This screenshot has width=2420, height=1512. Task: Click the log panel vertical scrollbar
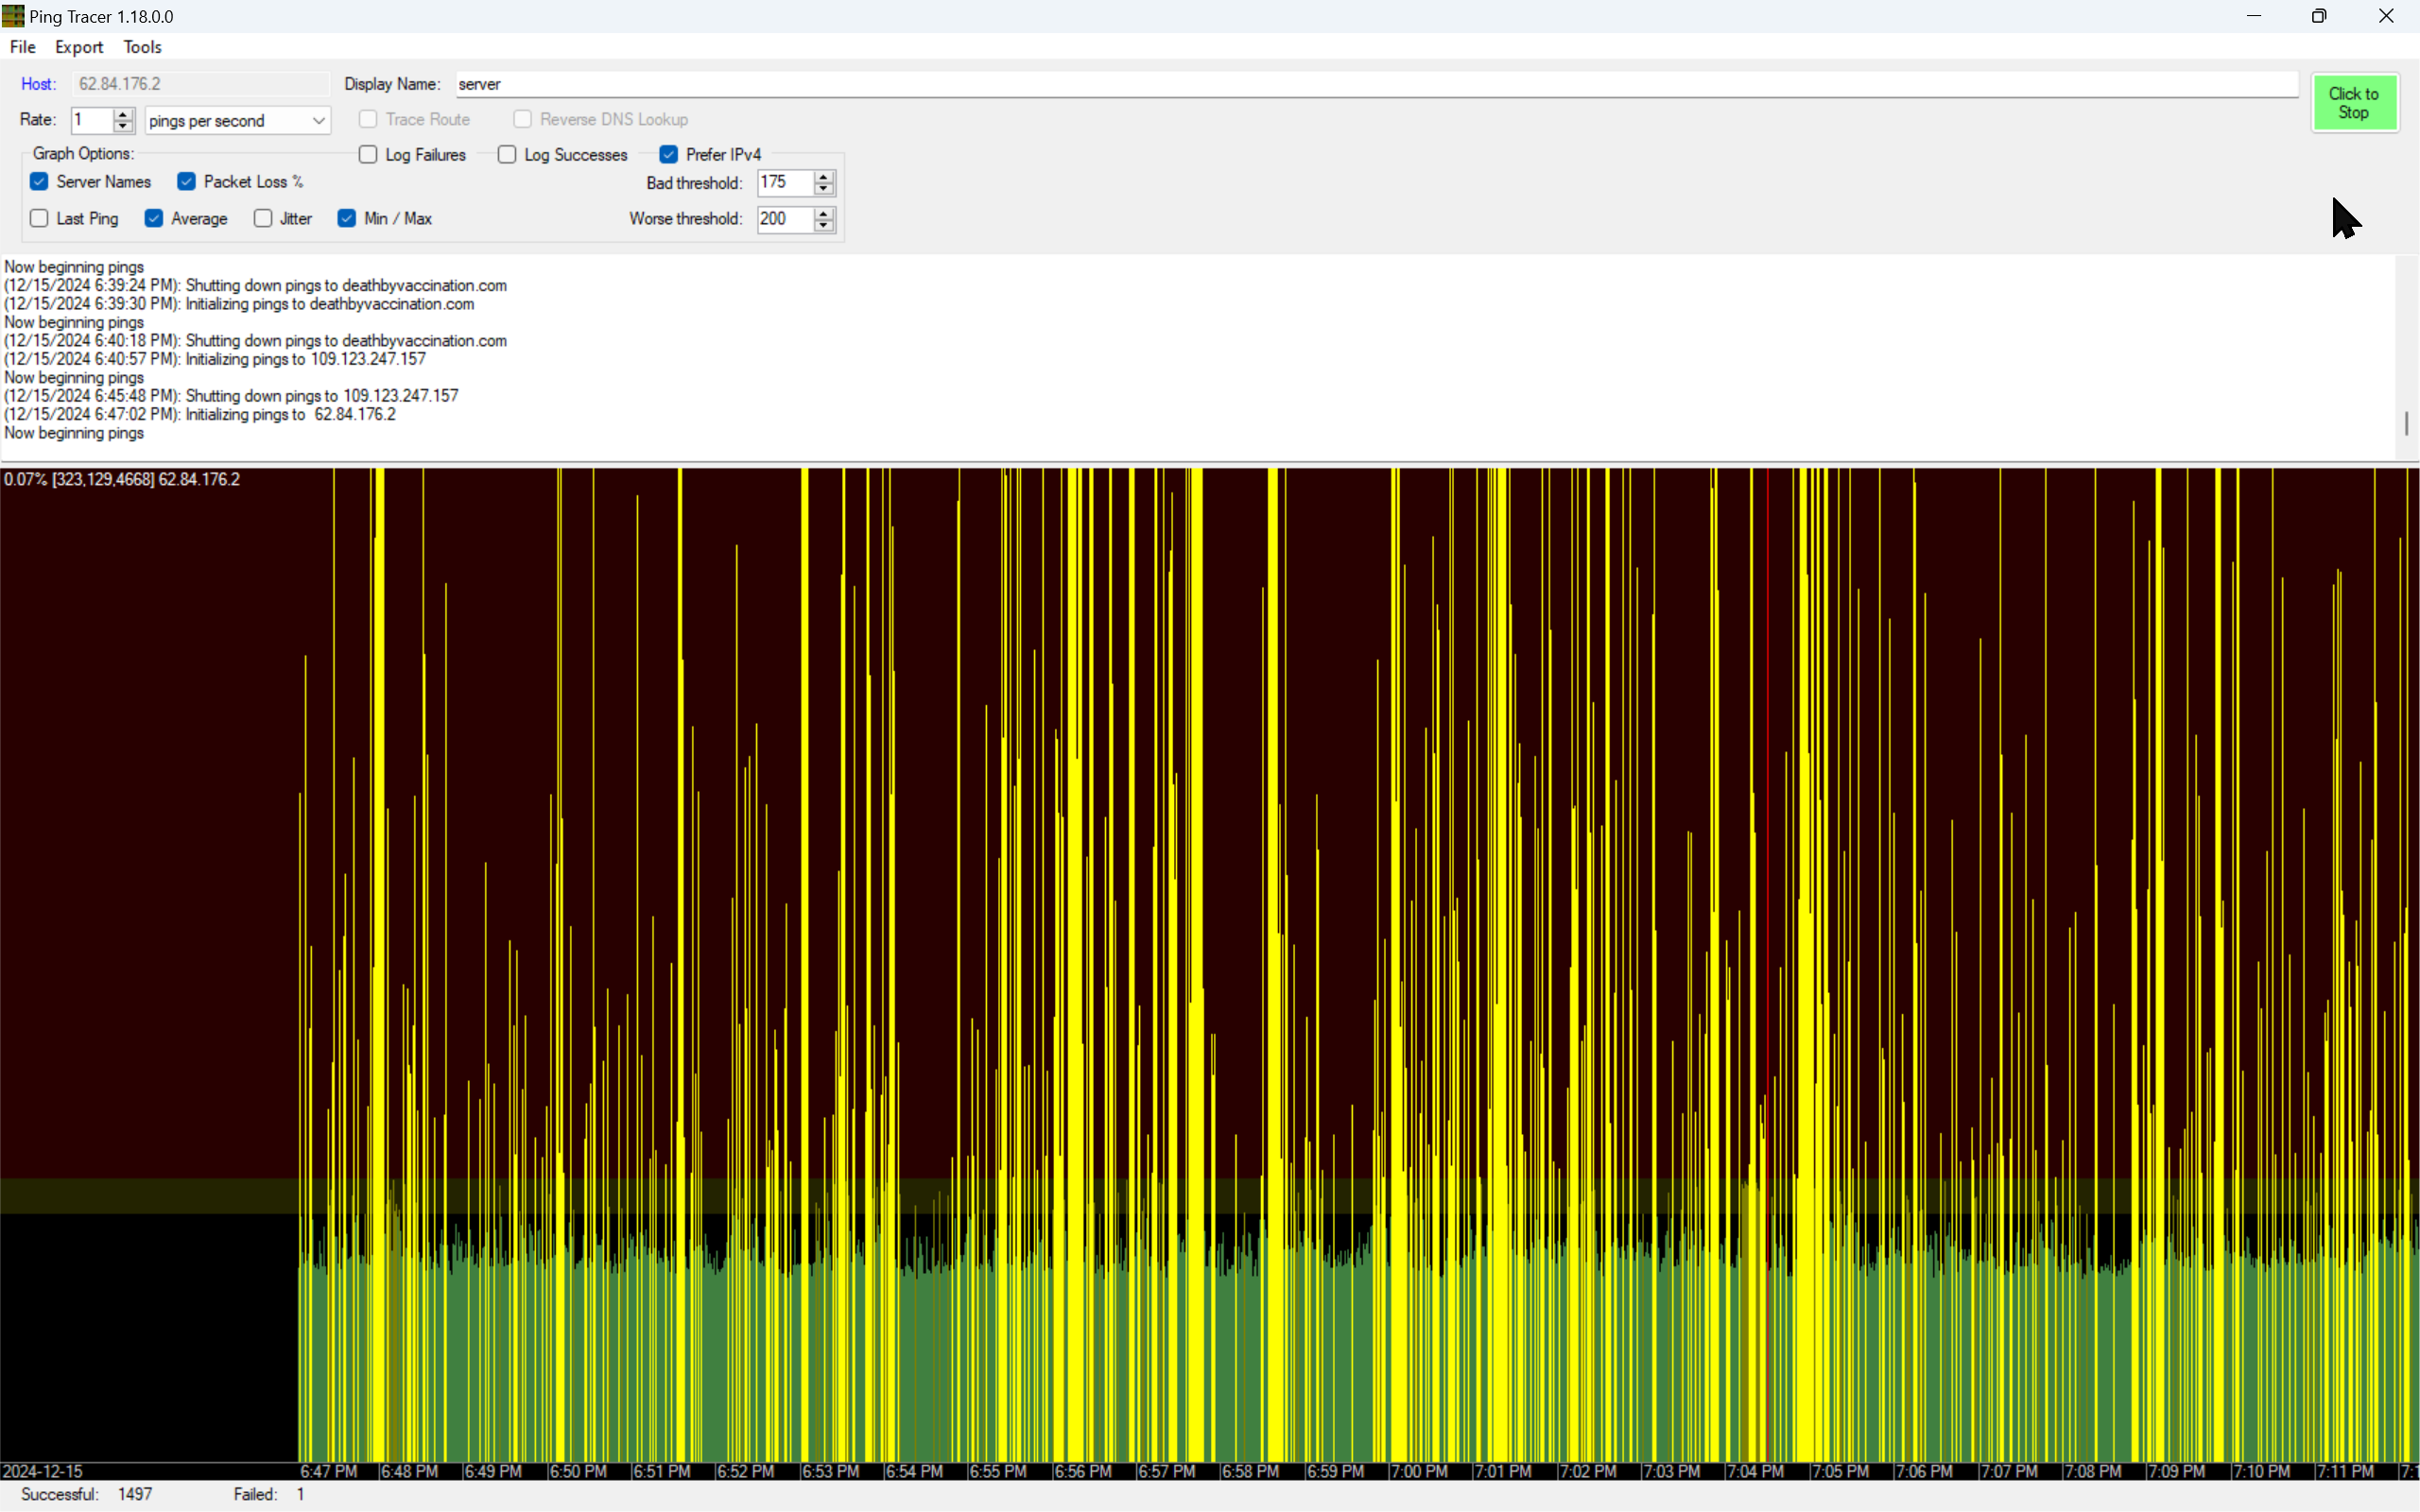[x=2405, y=422]
